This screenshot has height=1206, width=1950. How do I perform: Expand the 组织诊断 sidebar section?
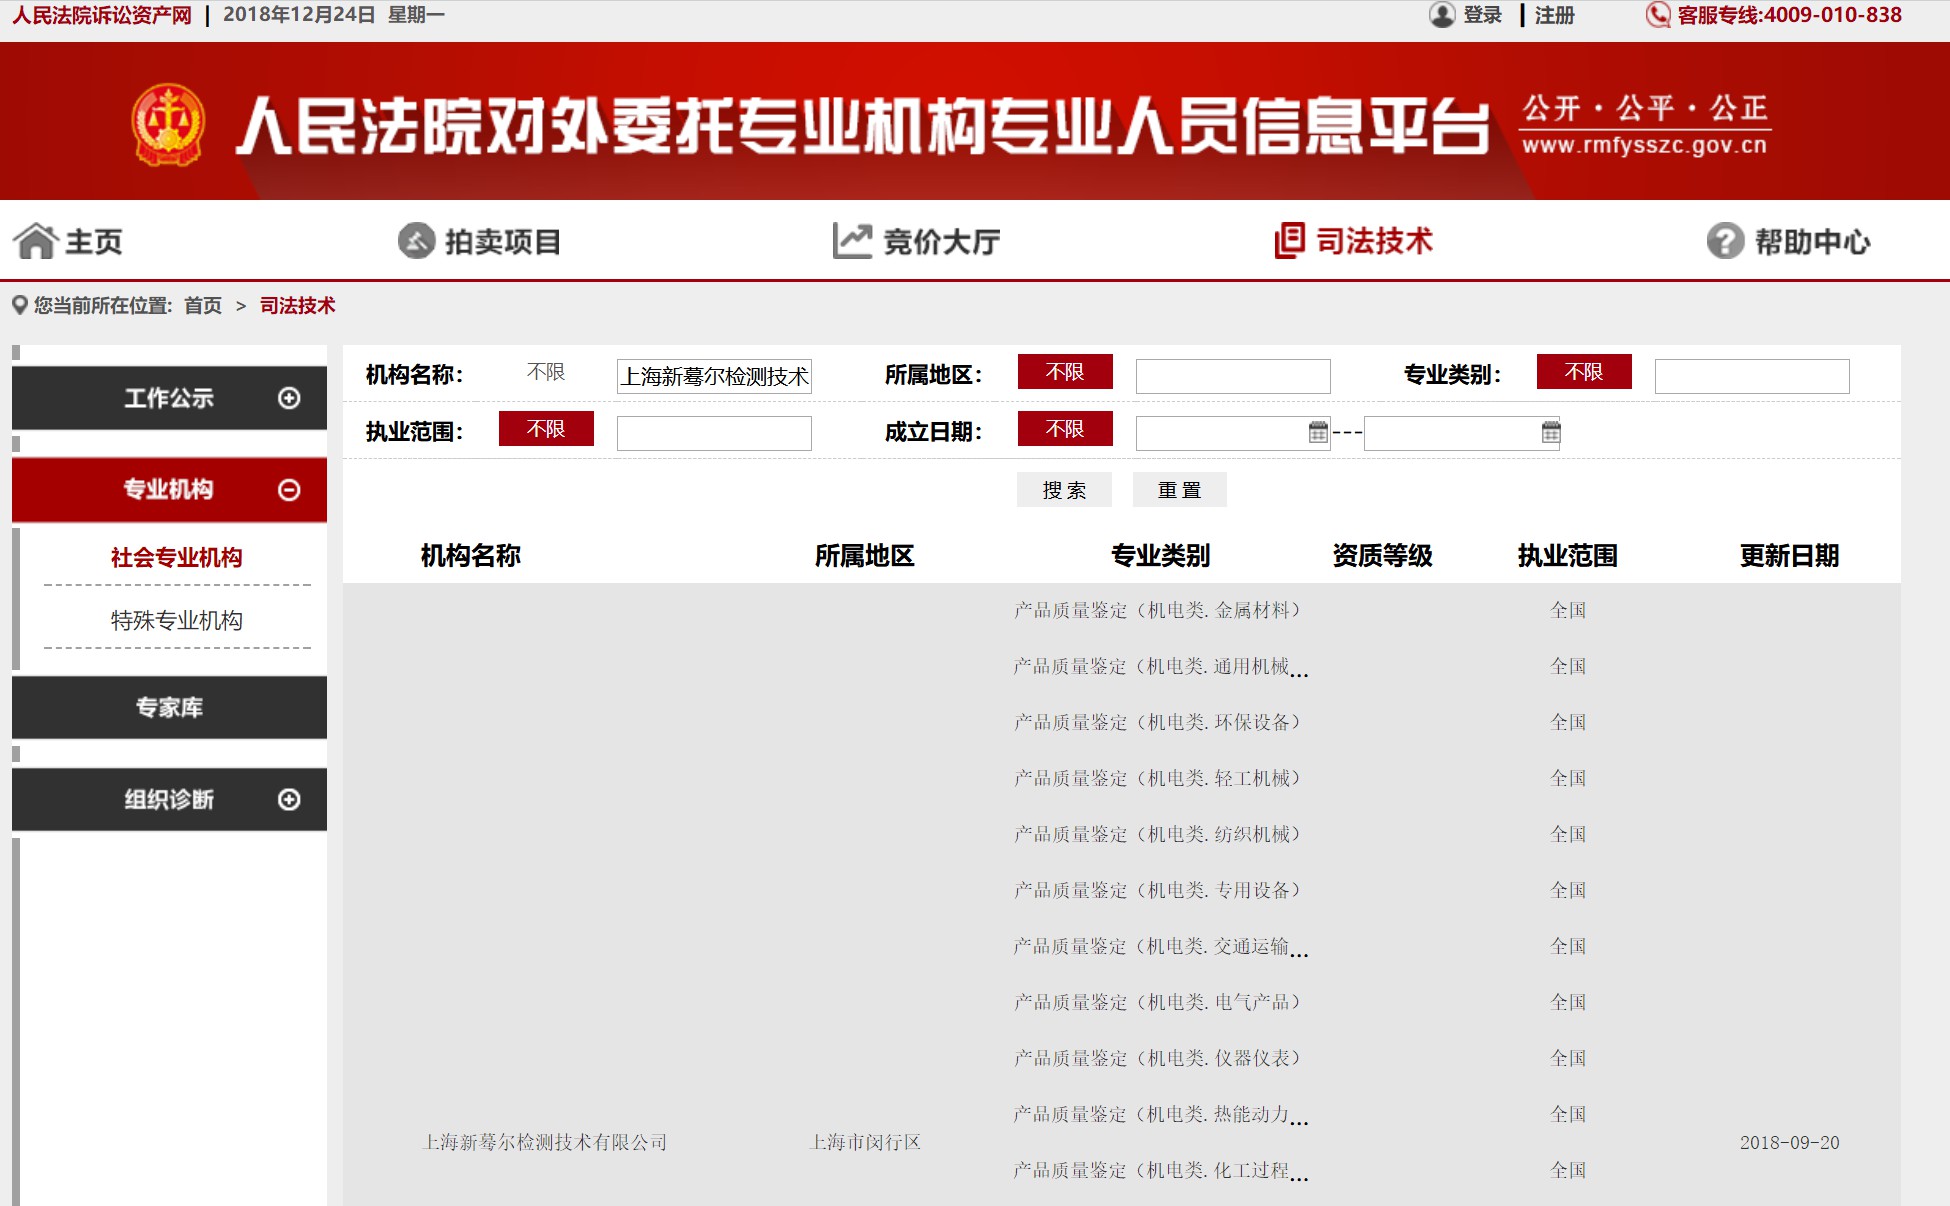(289, 800)
